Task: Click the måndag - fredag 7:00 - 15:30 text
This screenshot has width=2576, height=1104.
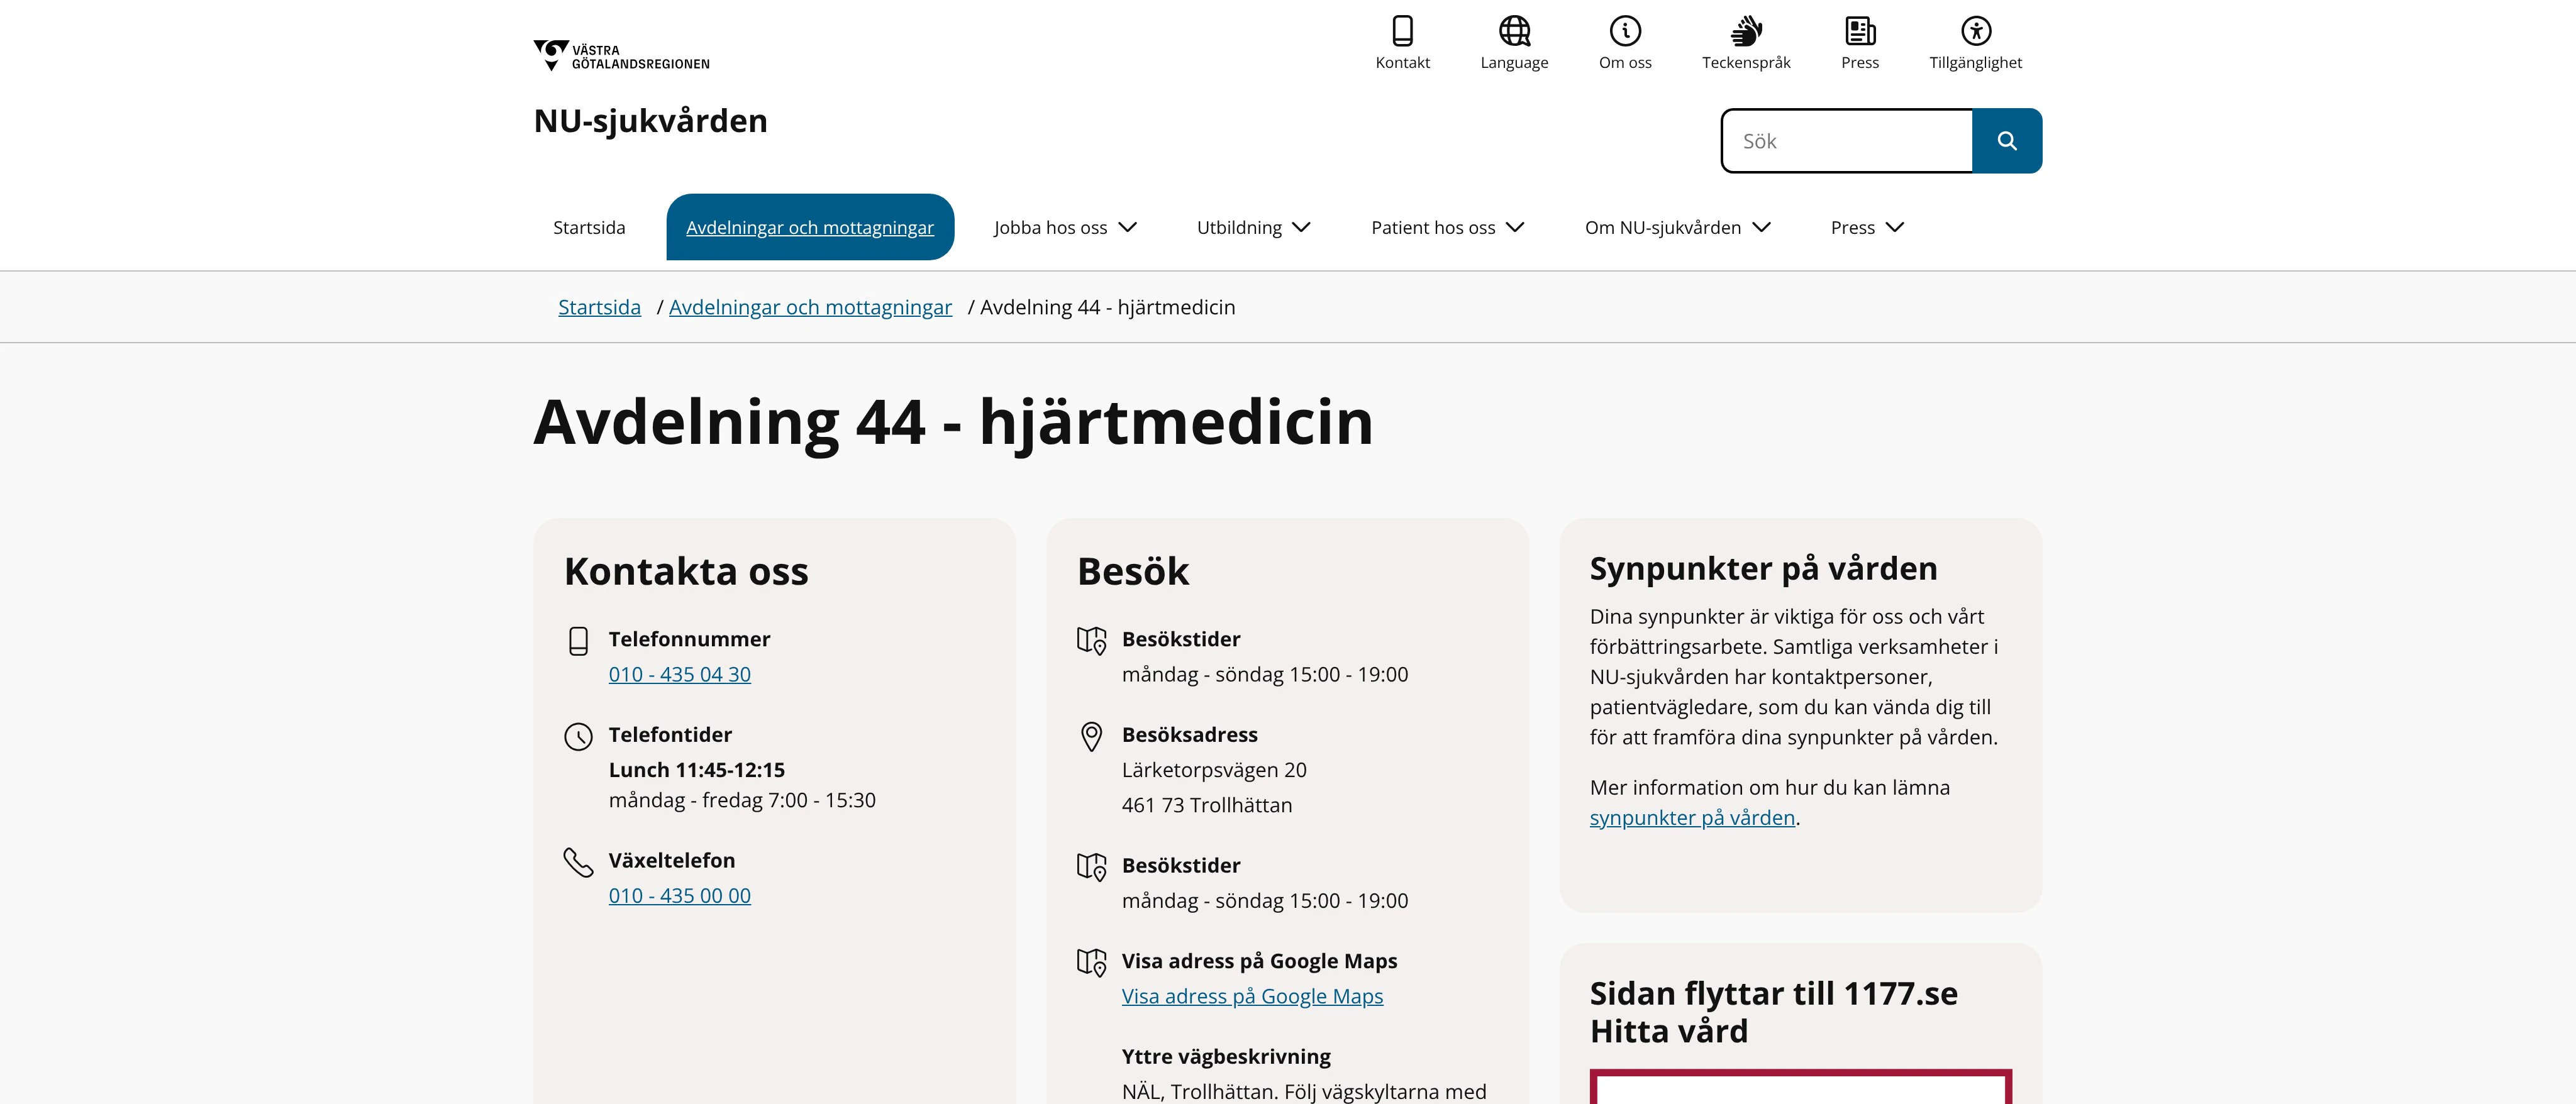Action: tap(742, 801)
